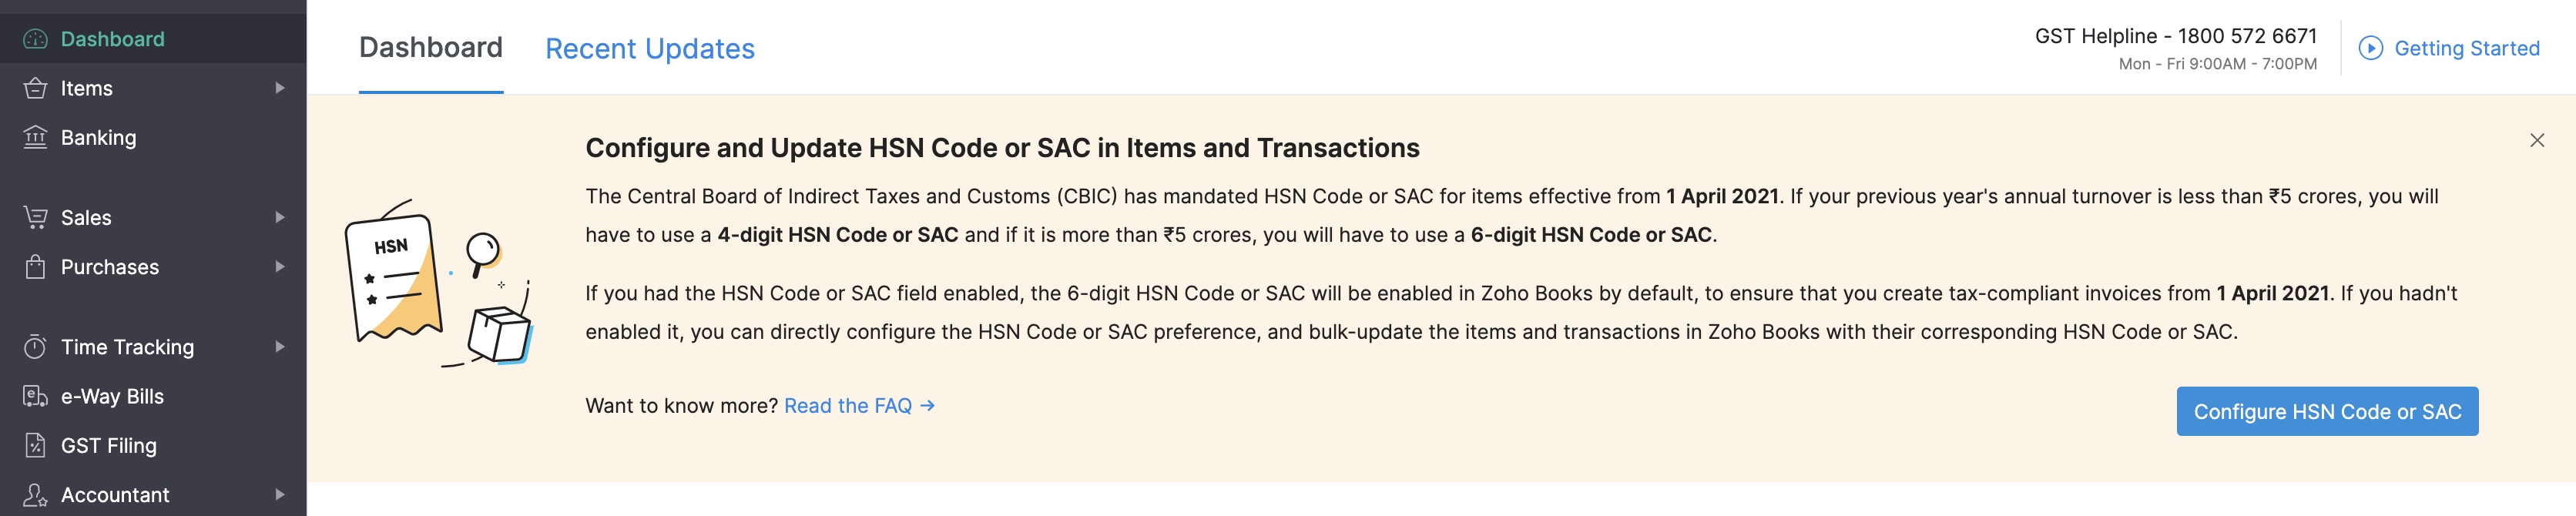Dismiss the HSN Code banner
Image resolution: width=2576 pixels, height=516 pixels.
tap(2537, 140)
